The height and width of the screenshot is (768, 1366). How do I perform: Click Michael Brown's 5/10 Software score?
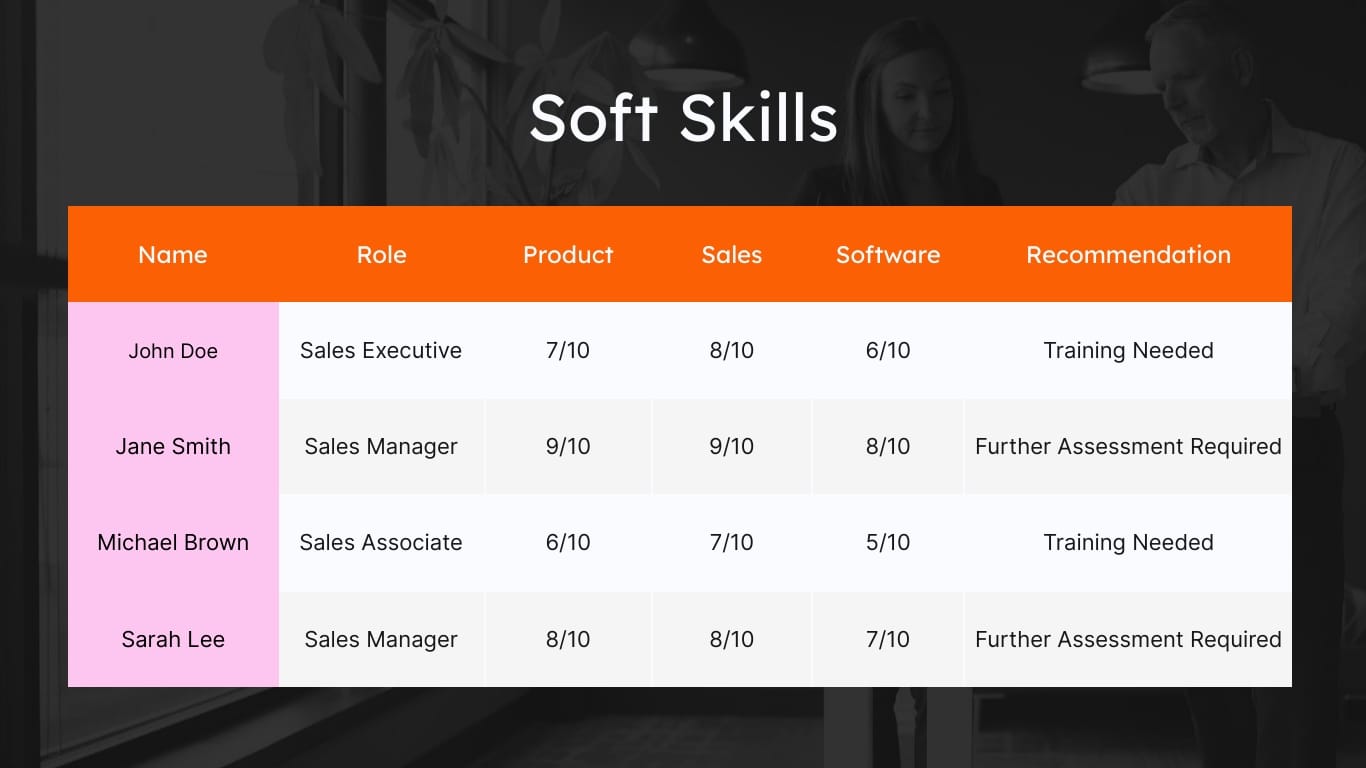(x=888, y=542)
